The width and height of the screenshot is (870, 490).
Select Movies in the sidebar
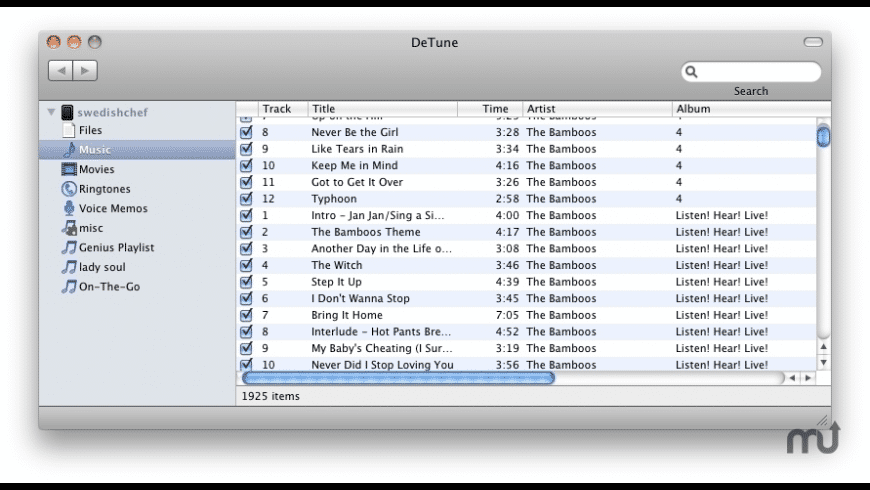97,169
